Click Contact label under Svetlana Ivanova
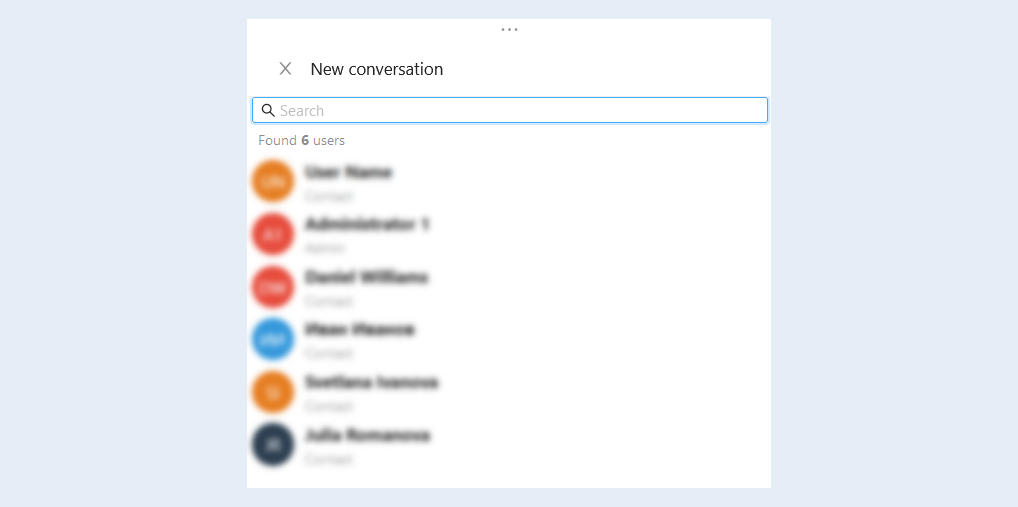Image resolution: width=1018 pixels, height=507 pixels. 329,406
